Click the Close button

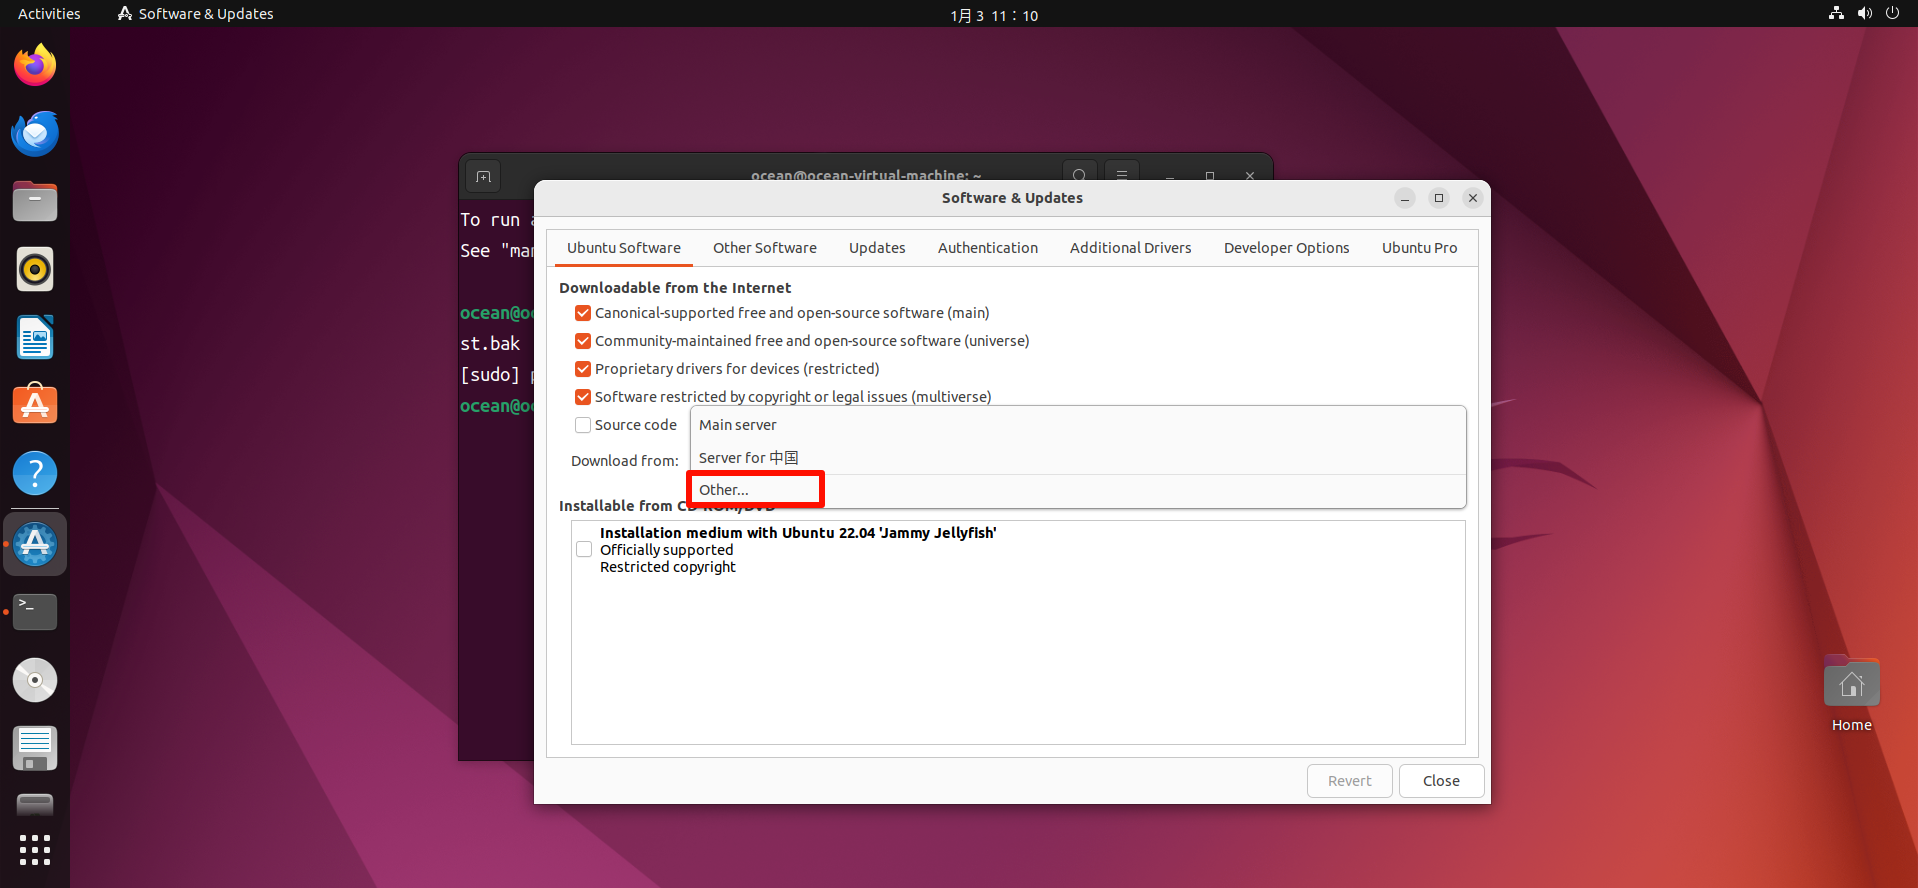click(1441, 781)
